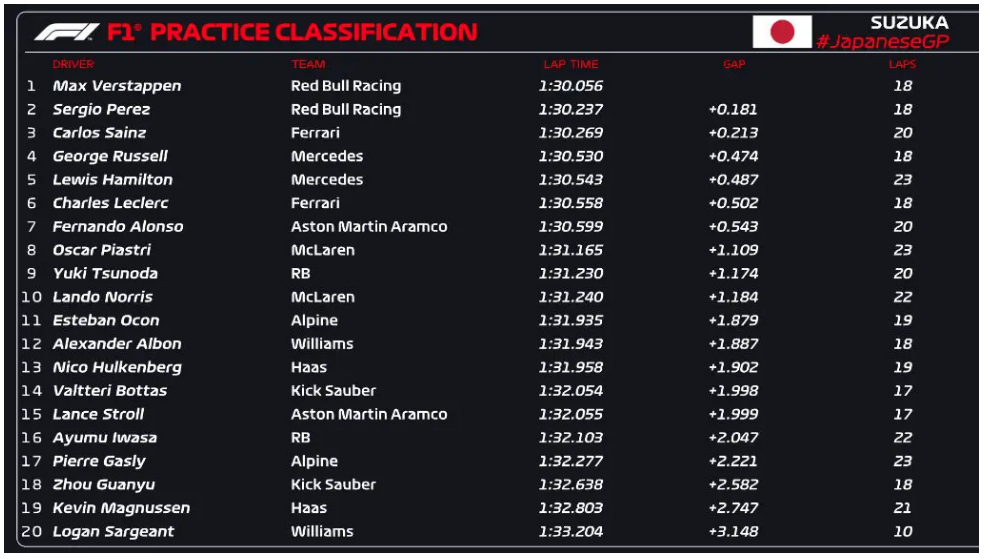The height and width of the screenshot is (559, 986).
Task: Click Lando Norris gap +1.184
Action: pos(733,297)
